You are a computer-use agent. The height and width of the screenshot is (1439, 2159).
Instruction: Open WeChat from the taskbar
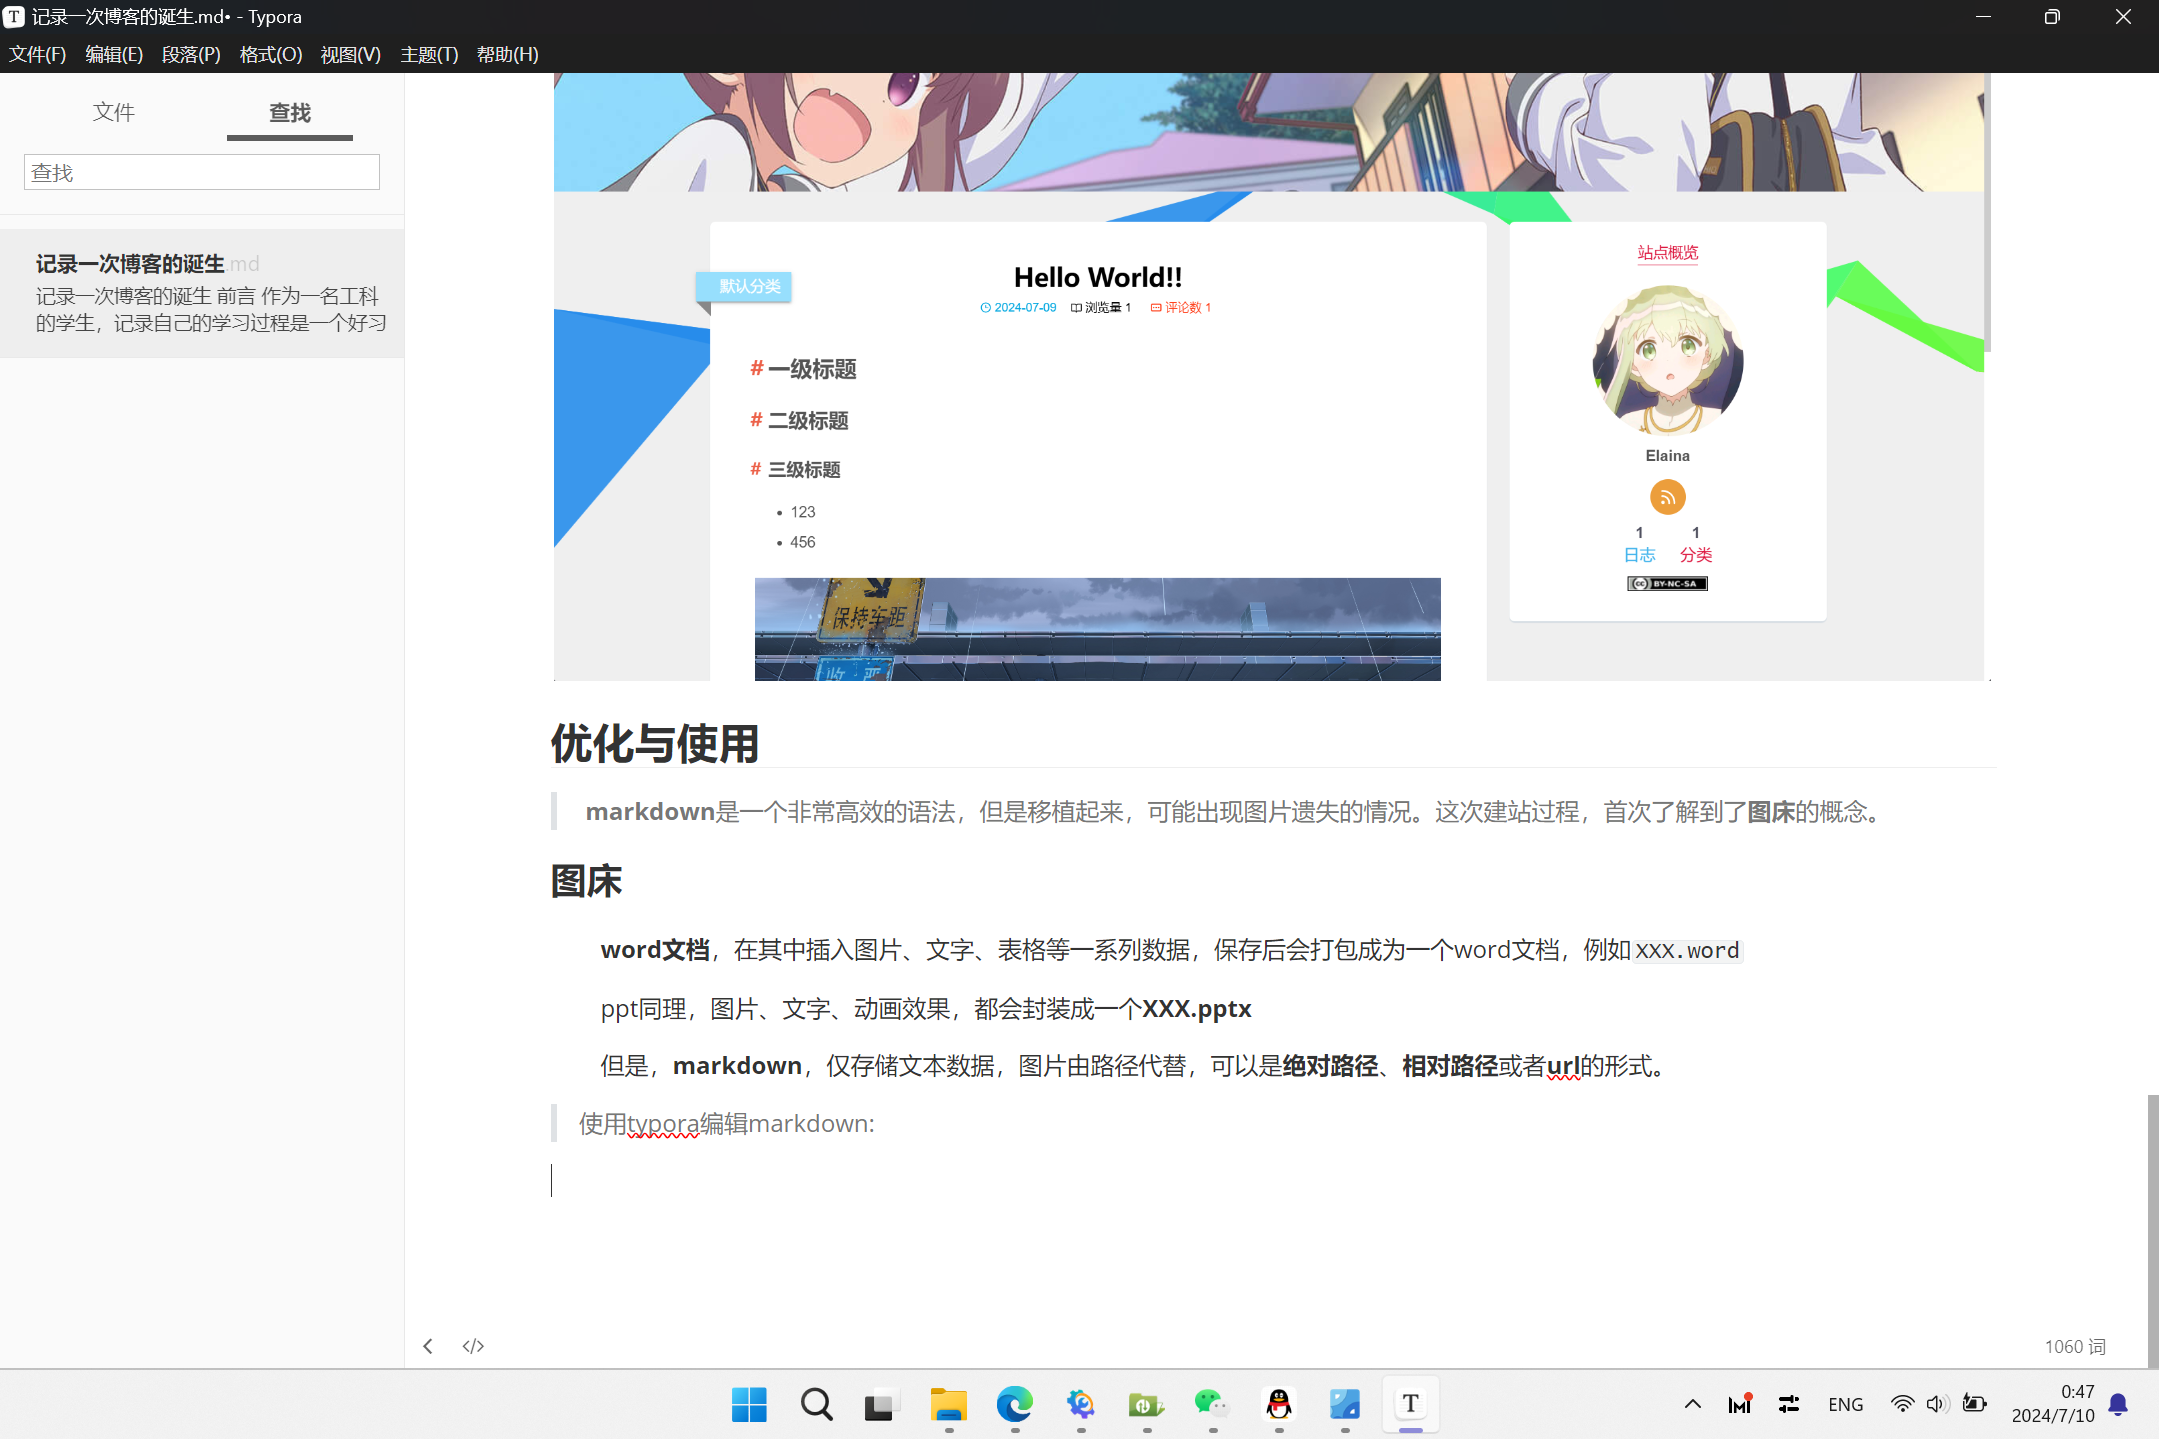1212,1404
